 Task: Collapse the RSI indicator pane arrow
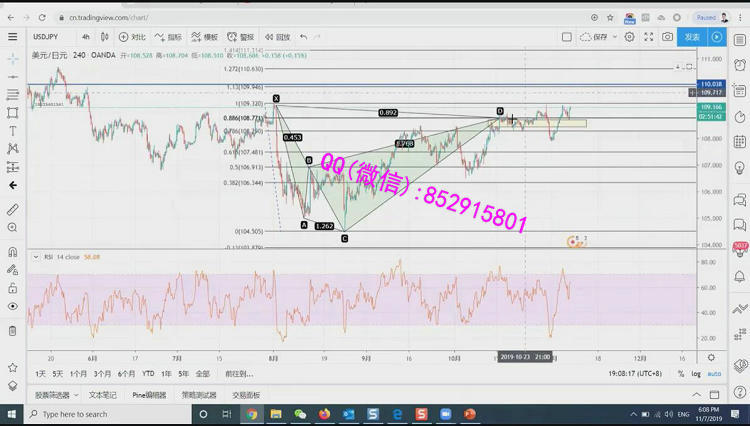coord(35,257)
